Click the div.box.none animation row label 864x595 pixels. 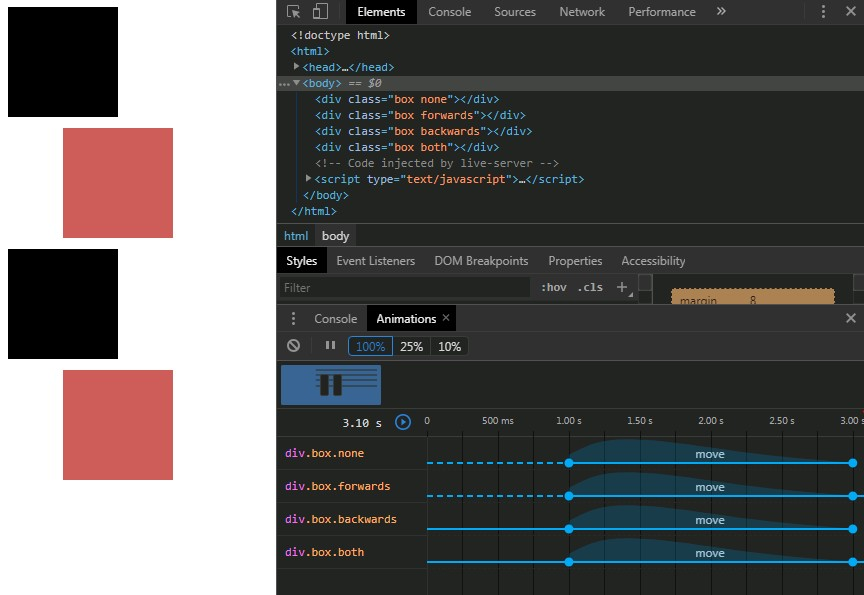325,453
